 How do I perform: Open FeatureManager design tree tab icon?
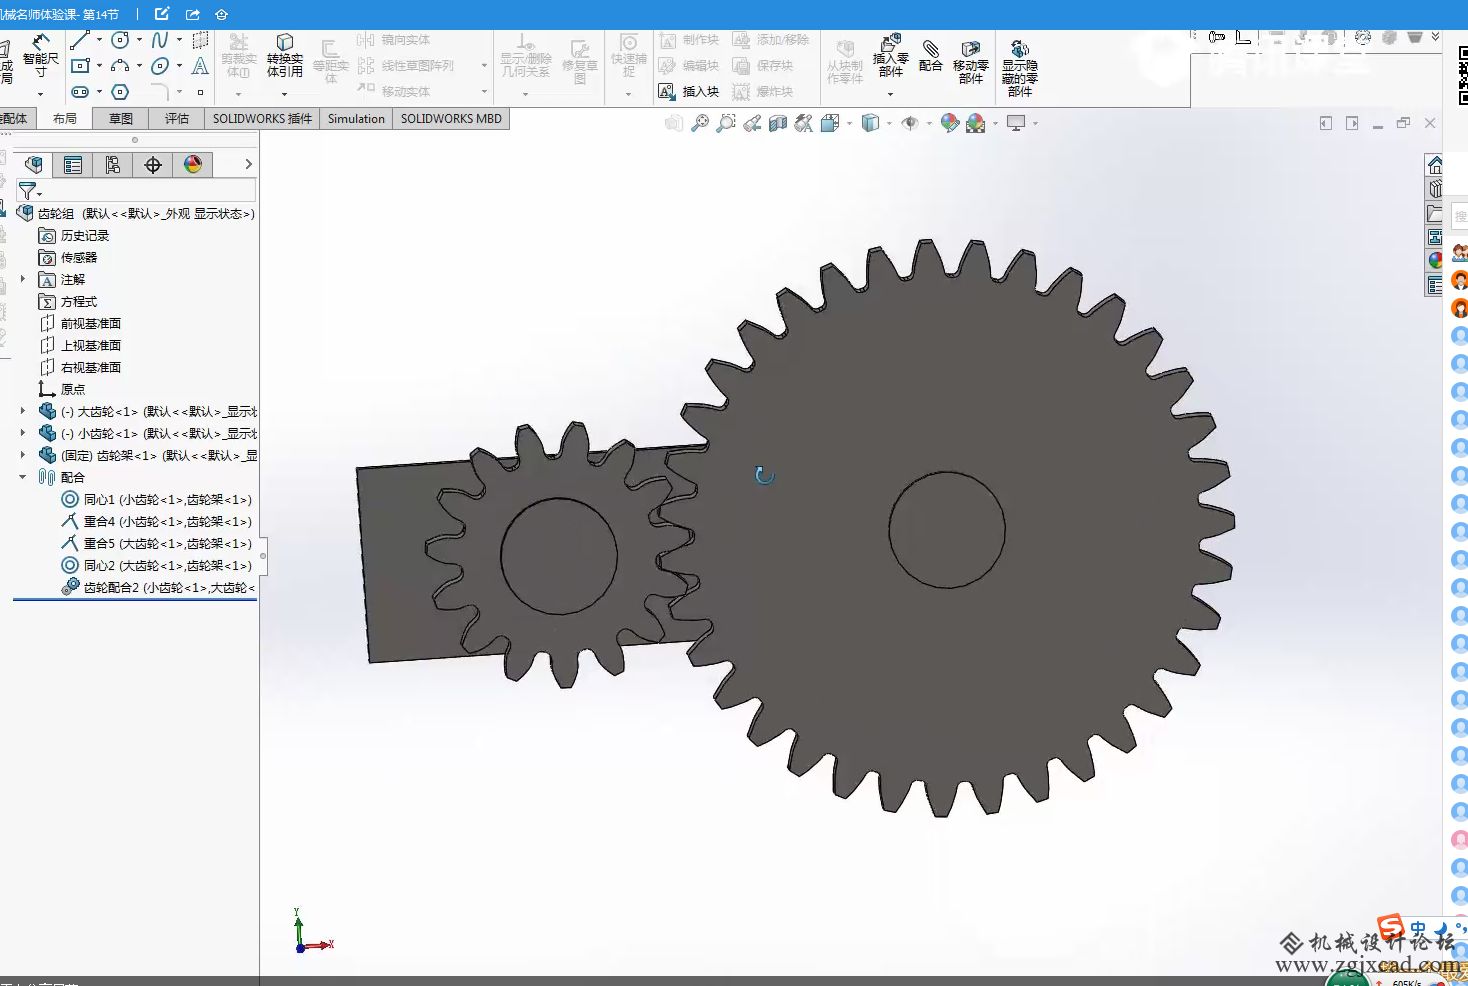coord(34,165)
